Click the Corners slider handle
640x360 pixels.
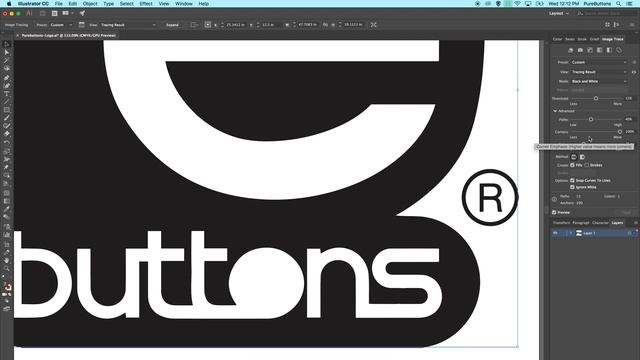point(620,132)
